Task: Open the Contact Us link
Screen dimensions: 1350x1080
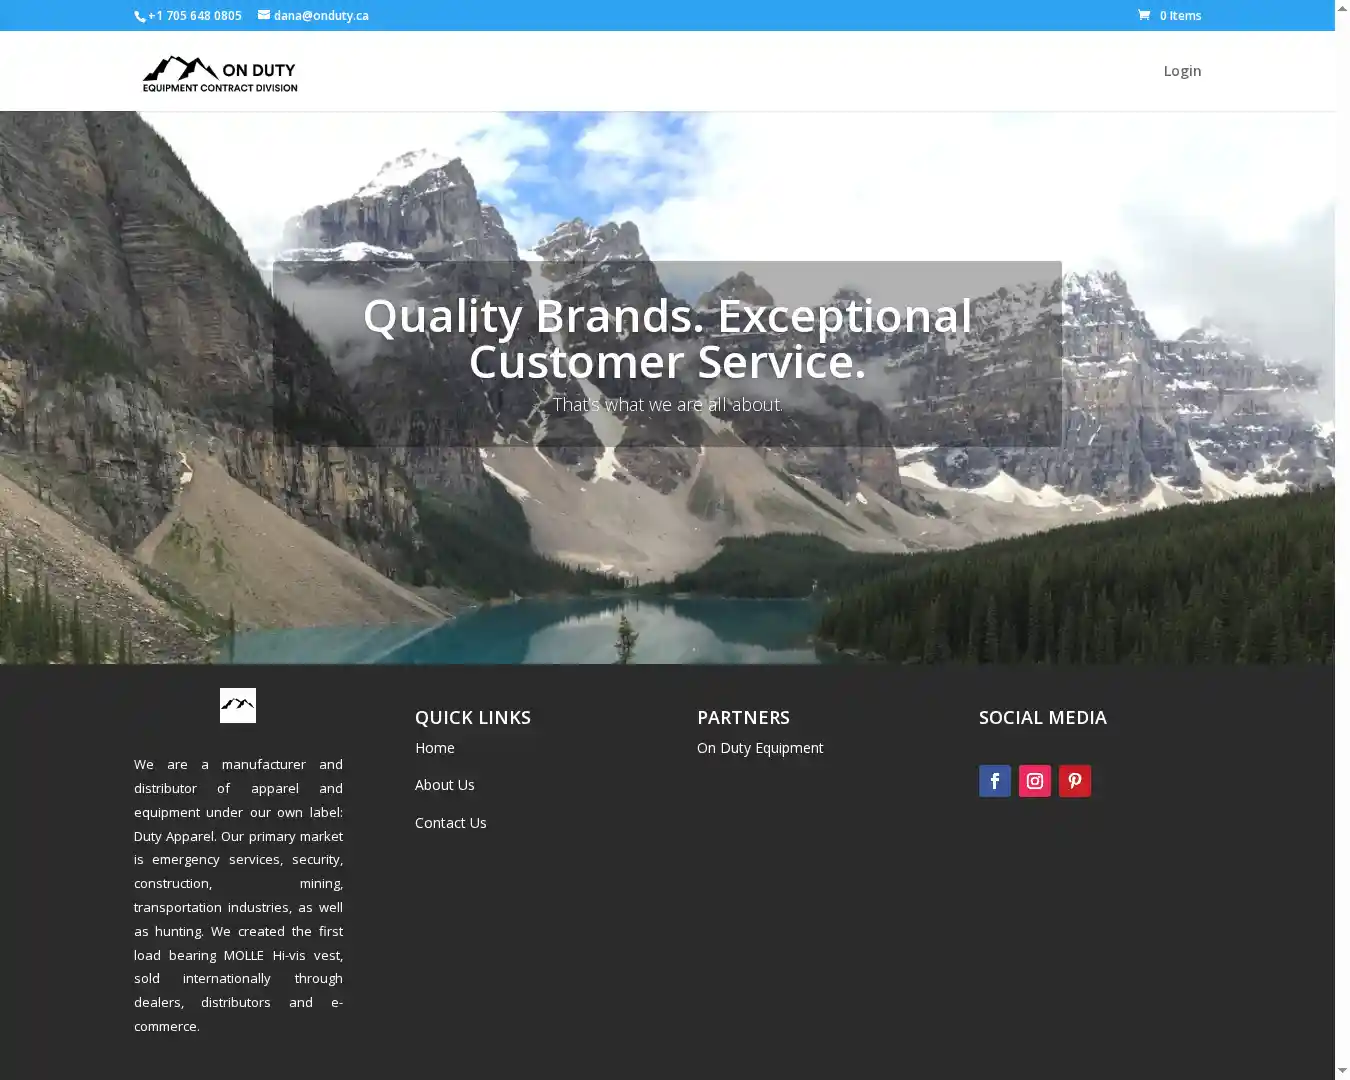Action: tap(451, 823)
